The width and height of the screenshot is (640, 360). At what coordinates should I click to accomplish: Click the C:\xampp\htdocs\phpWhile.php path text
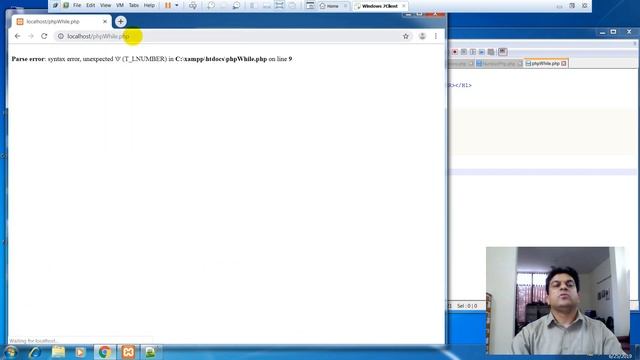(x=221, y=59)
